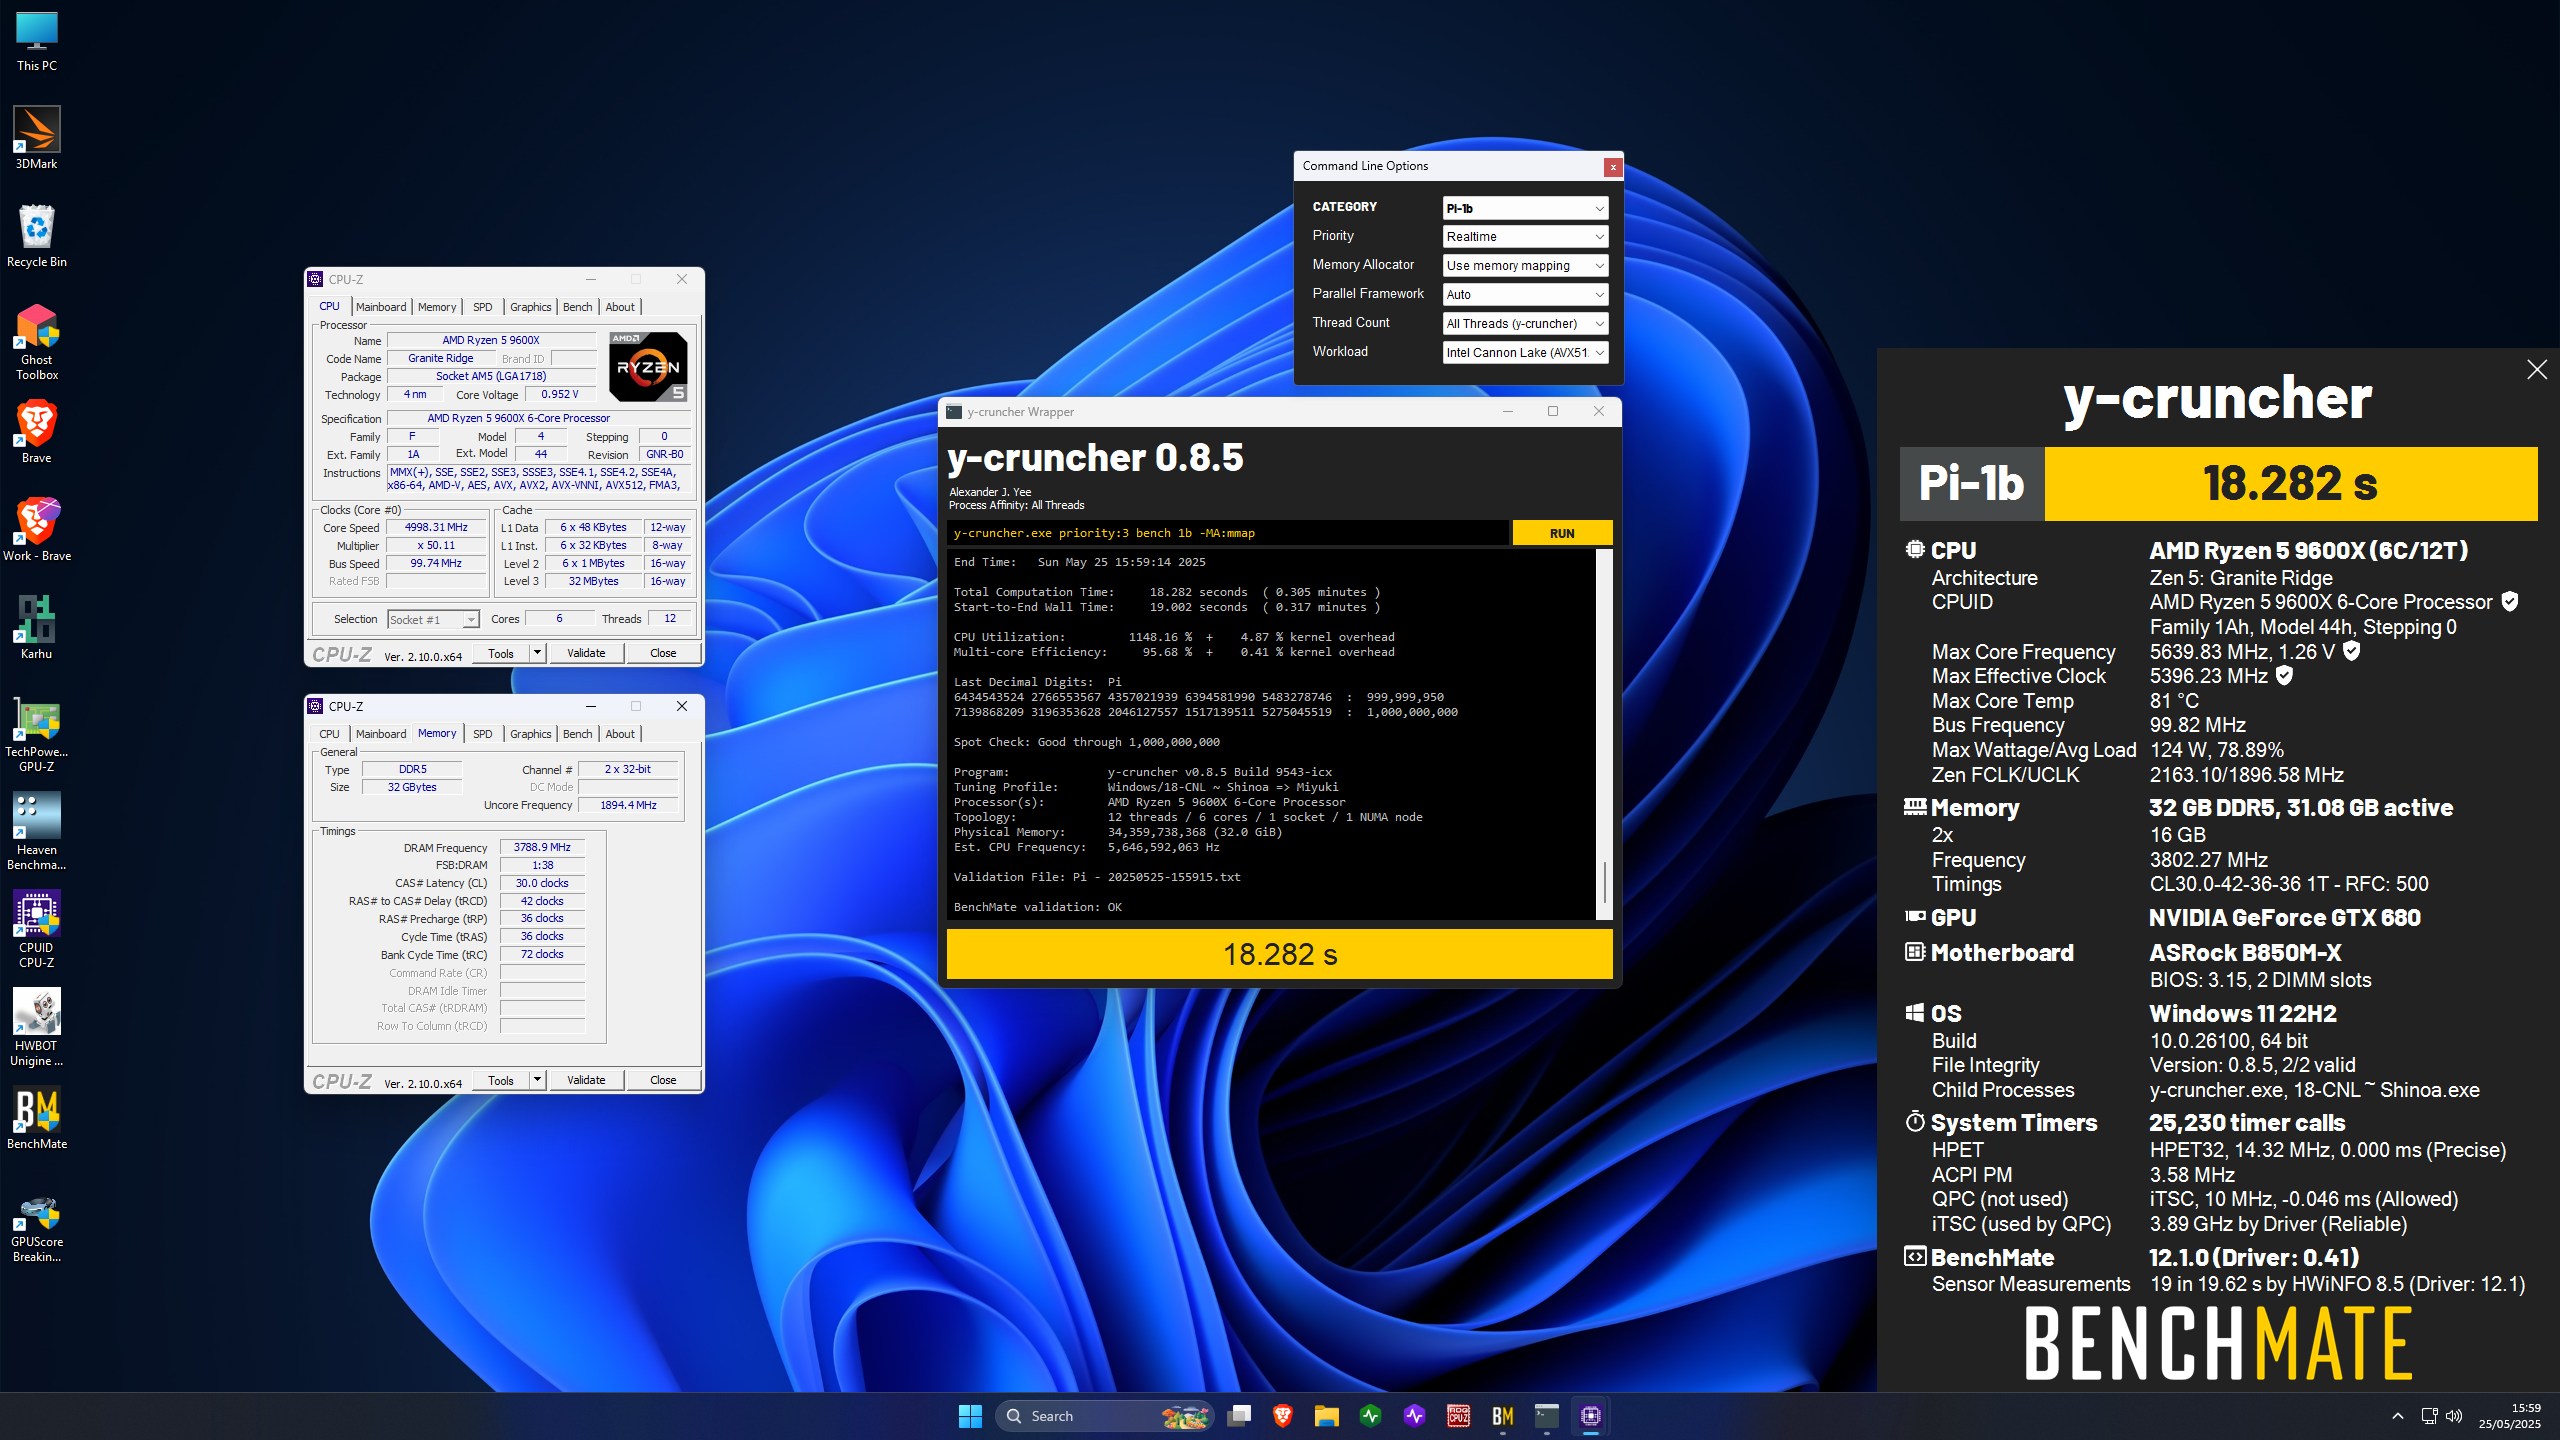
Task: Click Close in the top CPU-Z window
Action: [x=663, y=653]
